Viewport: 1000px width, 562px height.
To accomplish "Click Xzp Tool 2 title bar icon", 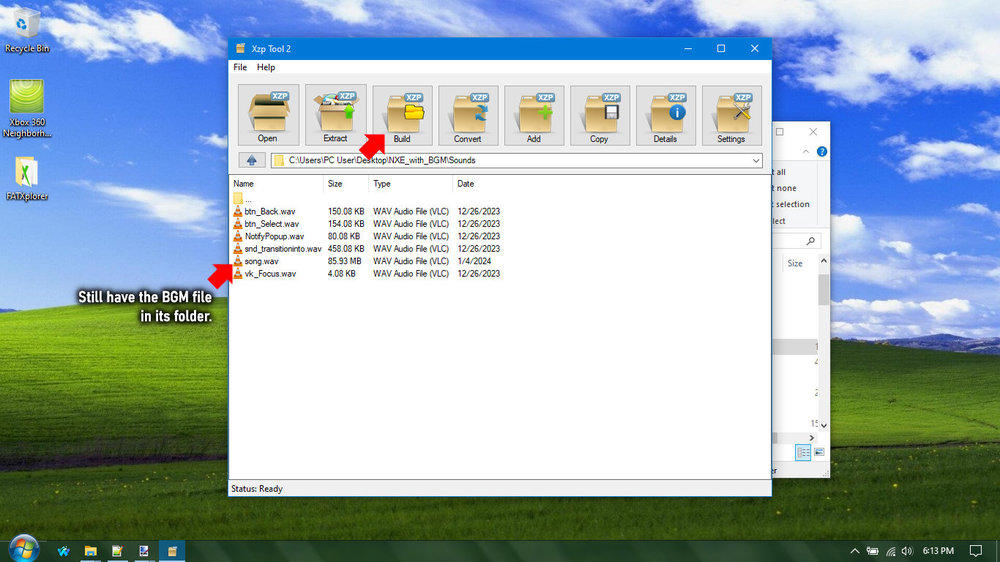I will pyautogui.click(x=240, y=48).
